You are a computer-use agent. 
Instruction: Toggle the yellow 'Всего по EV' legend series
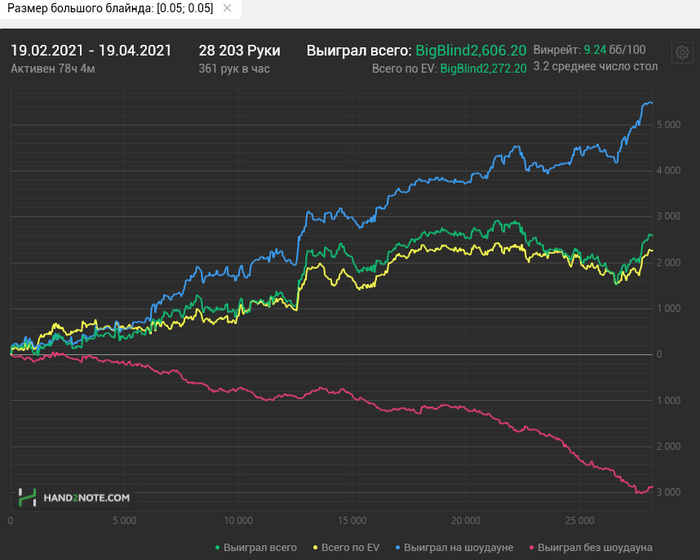pos(346,547)
